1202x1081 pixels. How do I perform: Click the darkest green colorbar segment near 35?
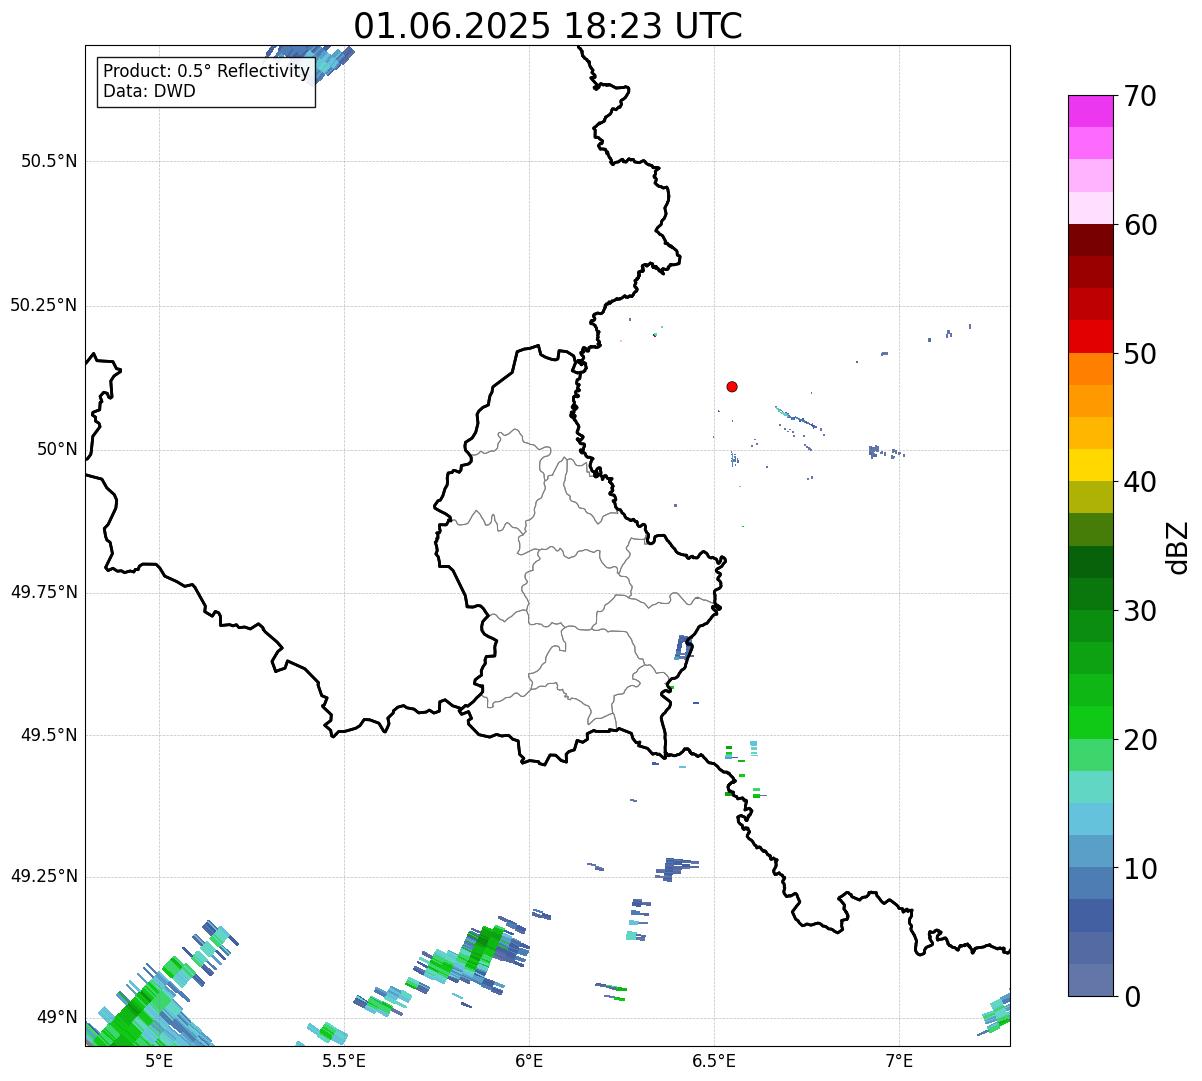1091,562
